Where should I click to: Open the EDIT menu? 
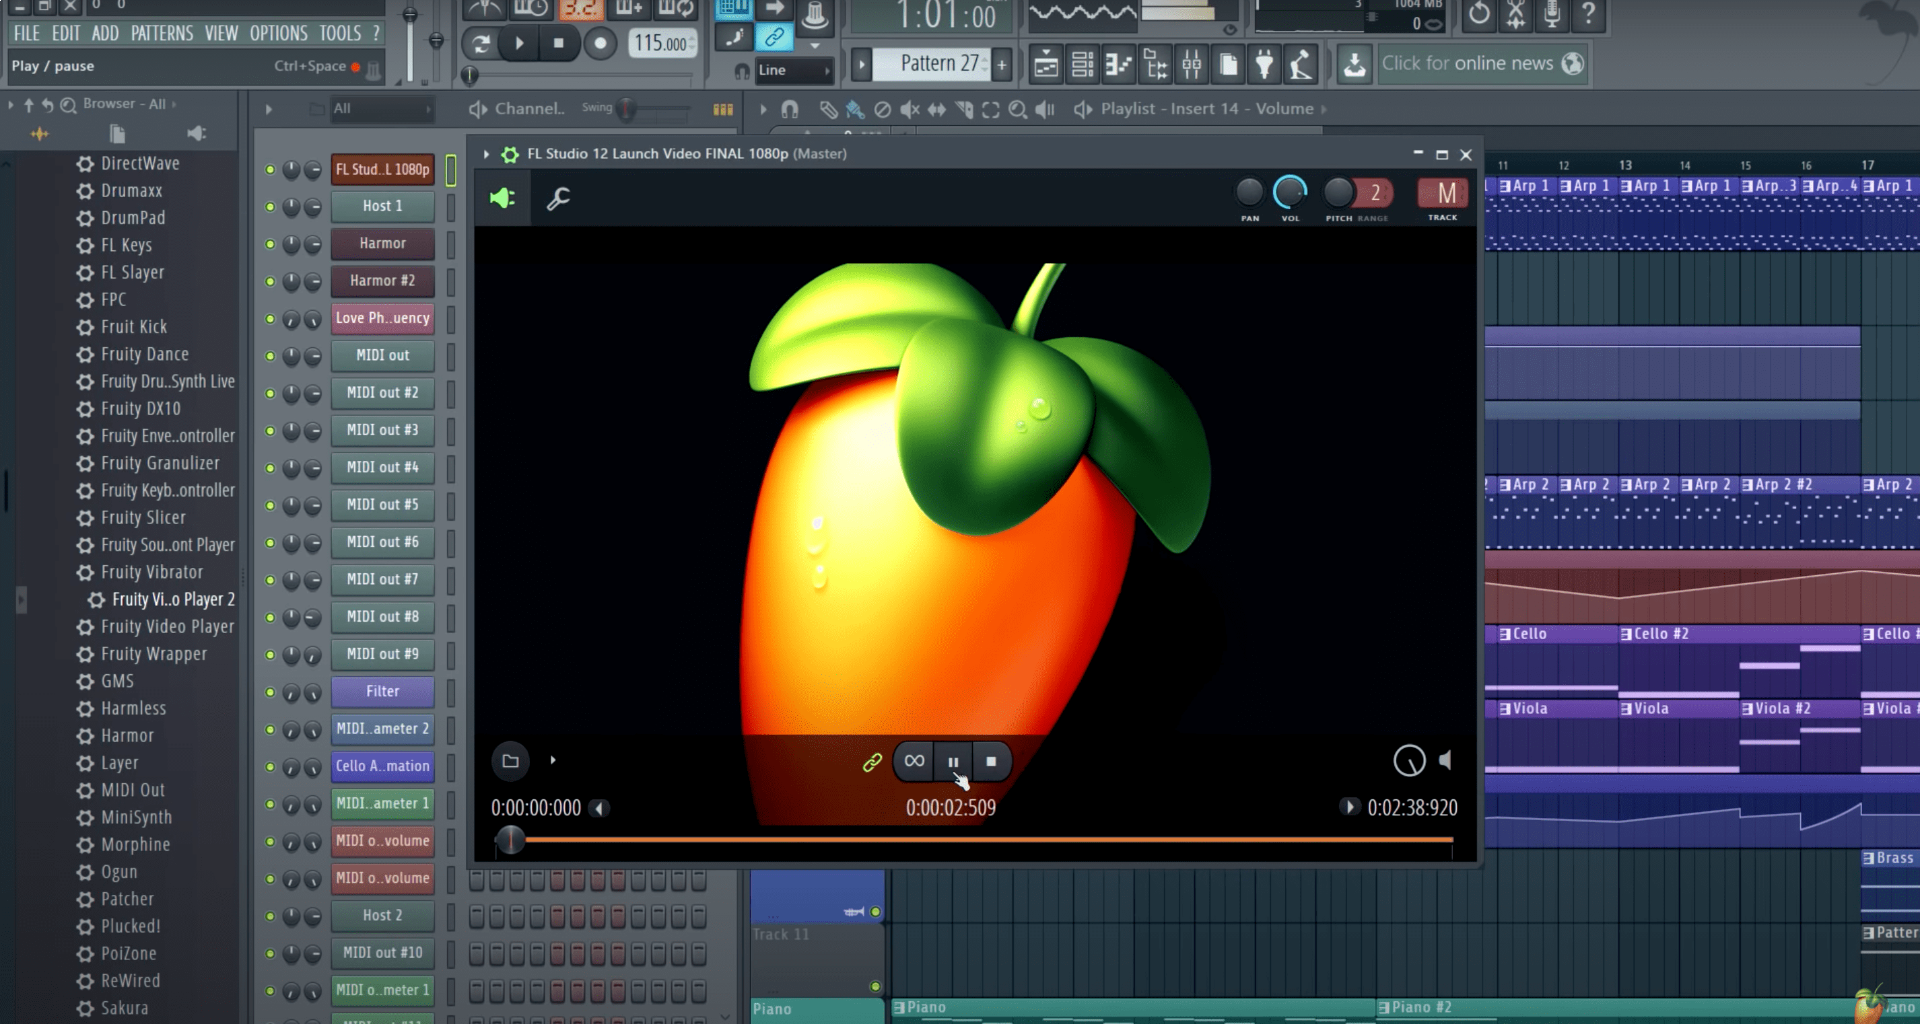[x=66, y=34]
